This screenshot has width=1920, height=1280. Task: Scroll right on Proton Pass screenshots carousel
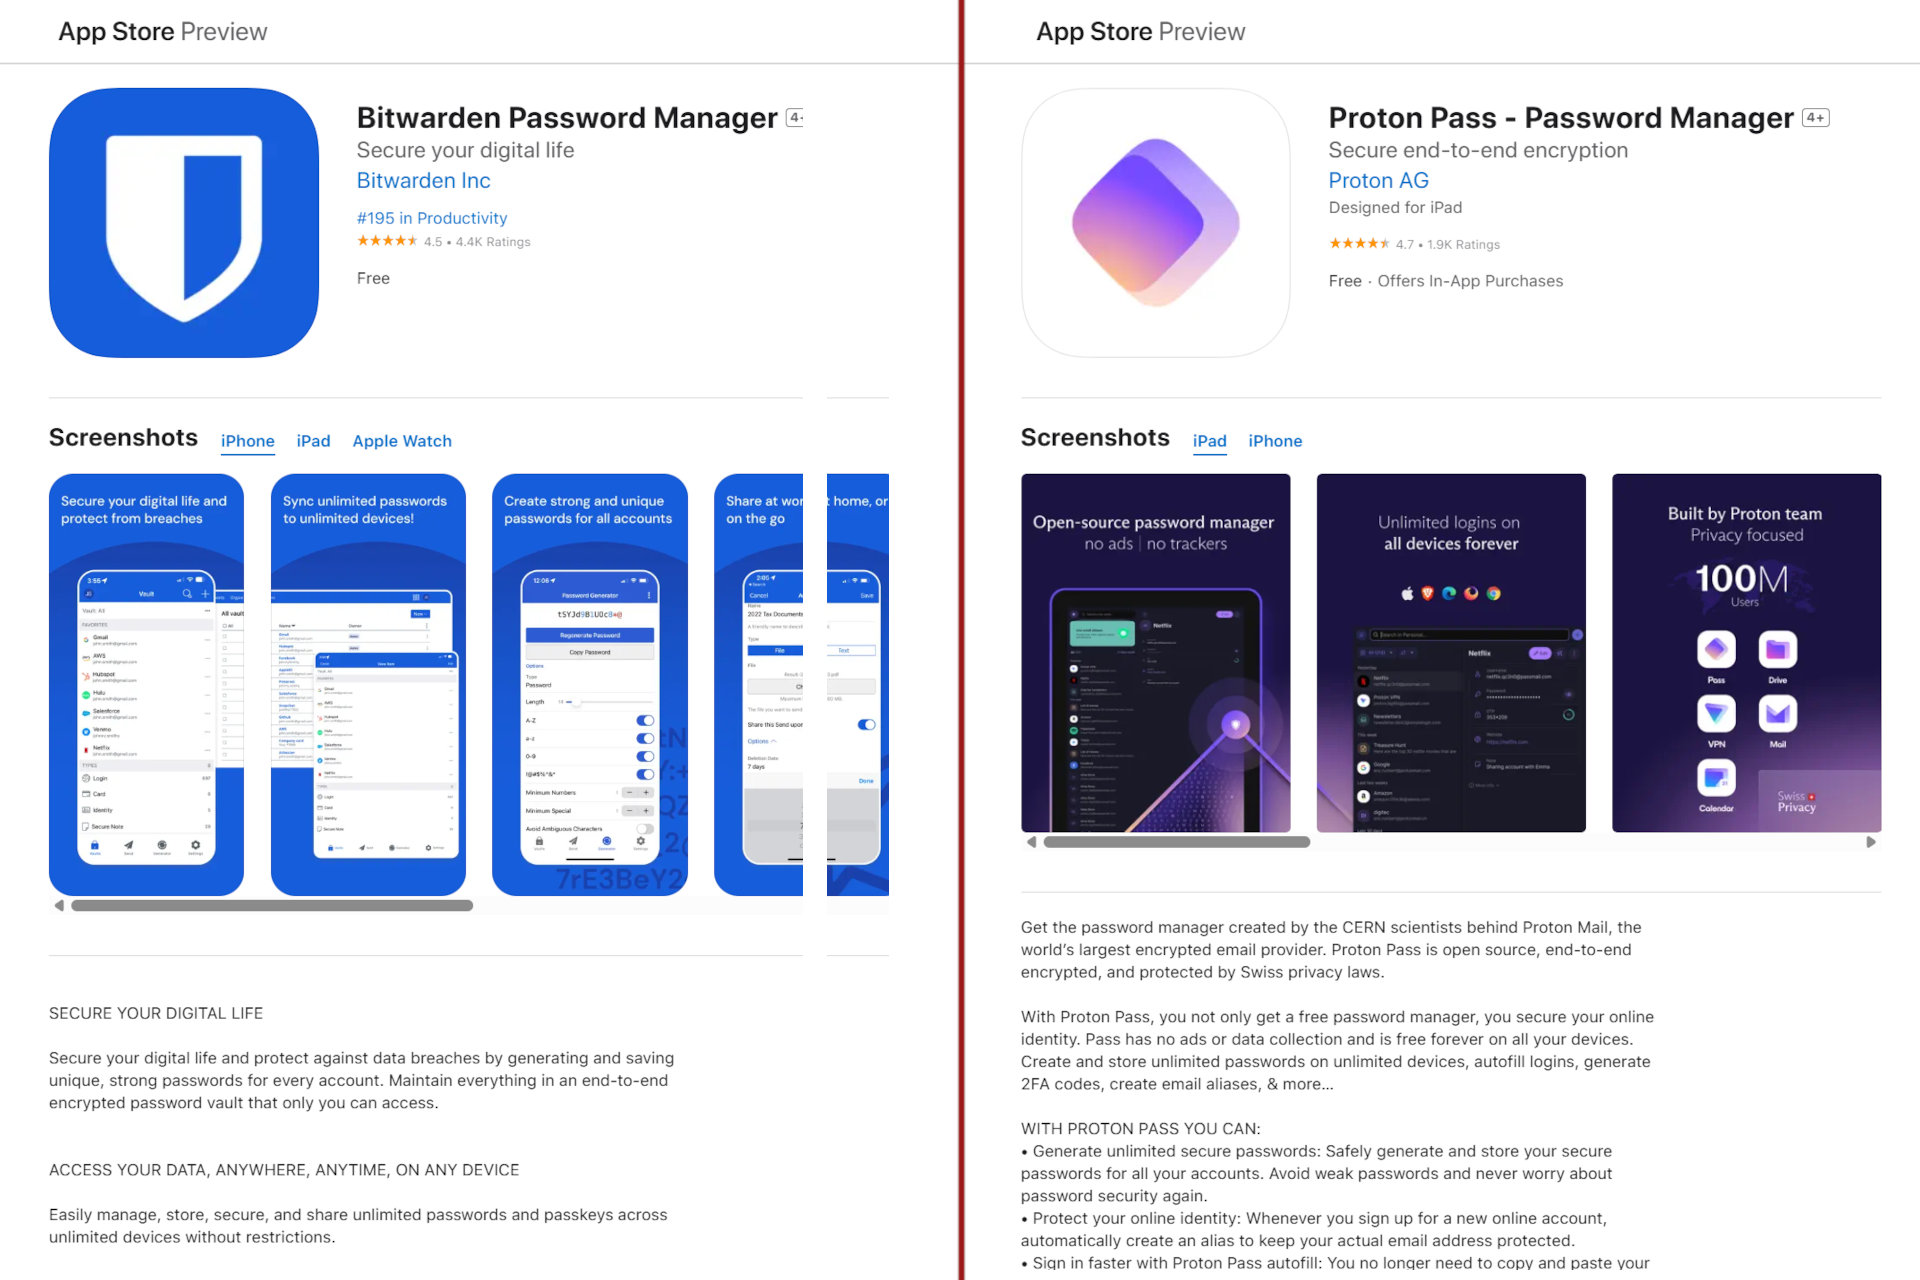click(1873, 844)
